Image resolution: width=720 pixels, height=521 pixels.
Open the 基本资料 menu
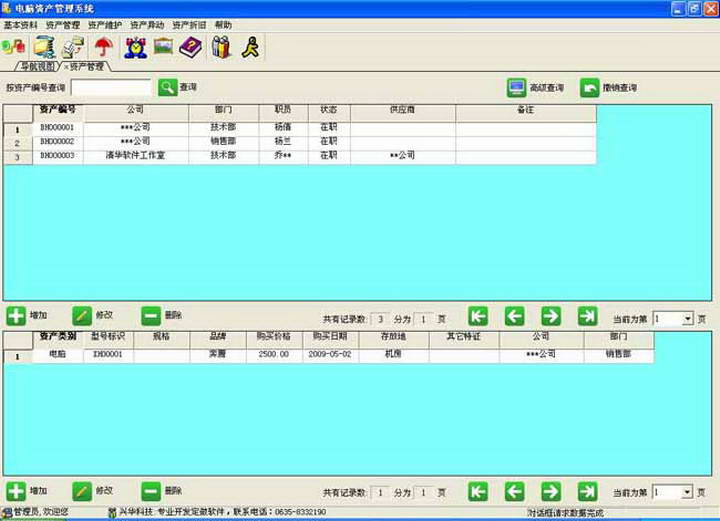pos(21,25)
